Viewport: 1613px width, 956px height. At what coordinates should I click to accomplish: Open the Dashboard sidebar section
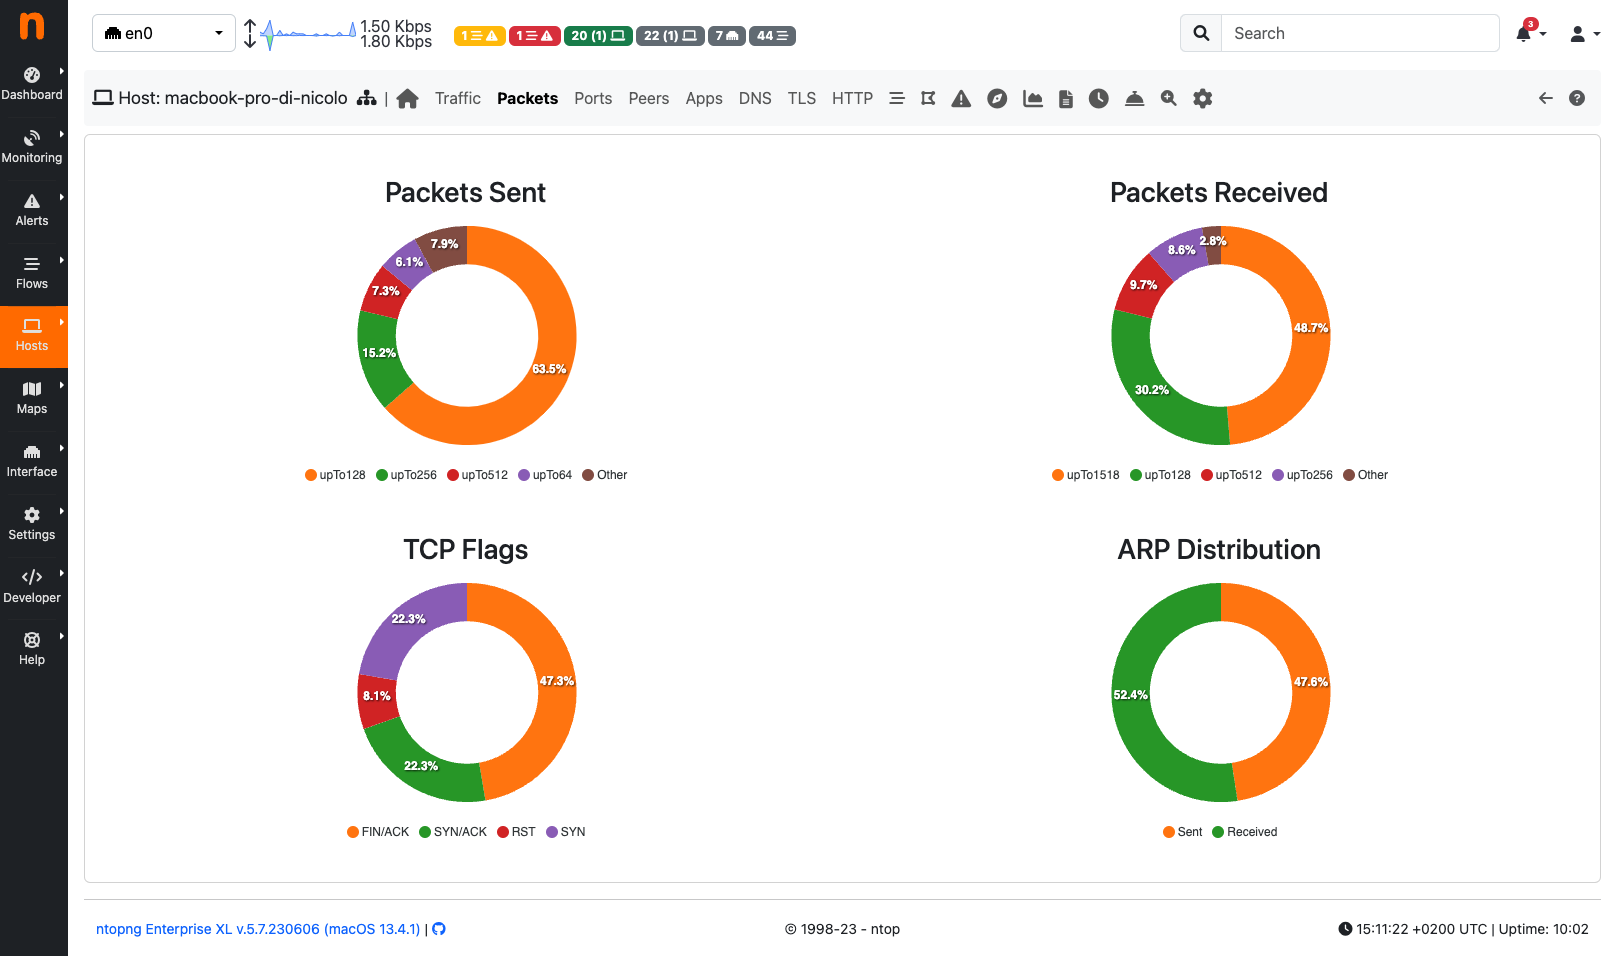click(x=32, y=84)
